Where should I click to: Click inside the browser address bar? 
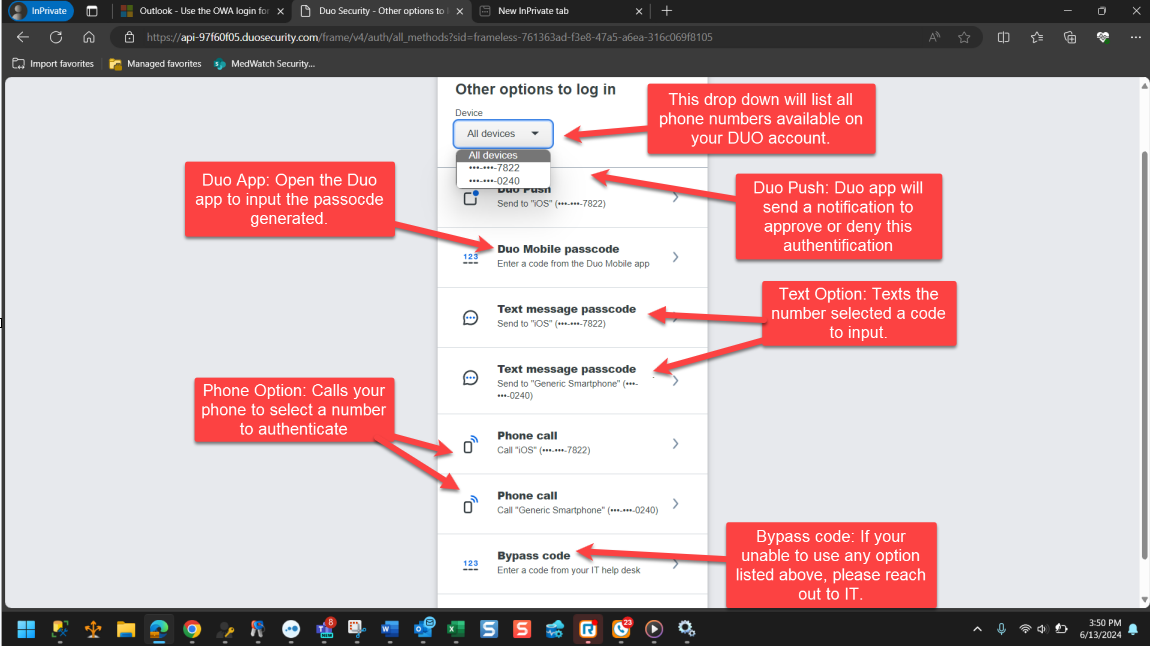(400, 37)
